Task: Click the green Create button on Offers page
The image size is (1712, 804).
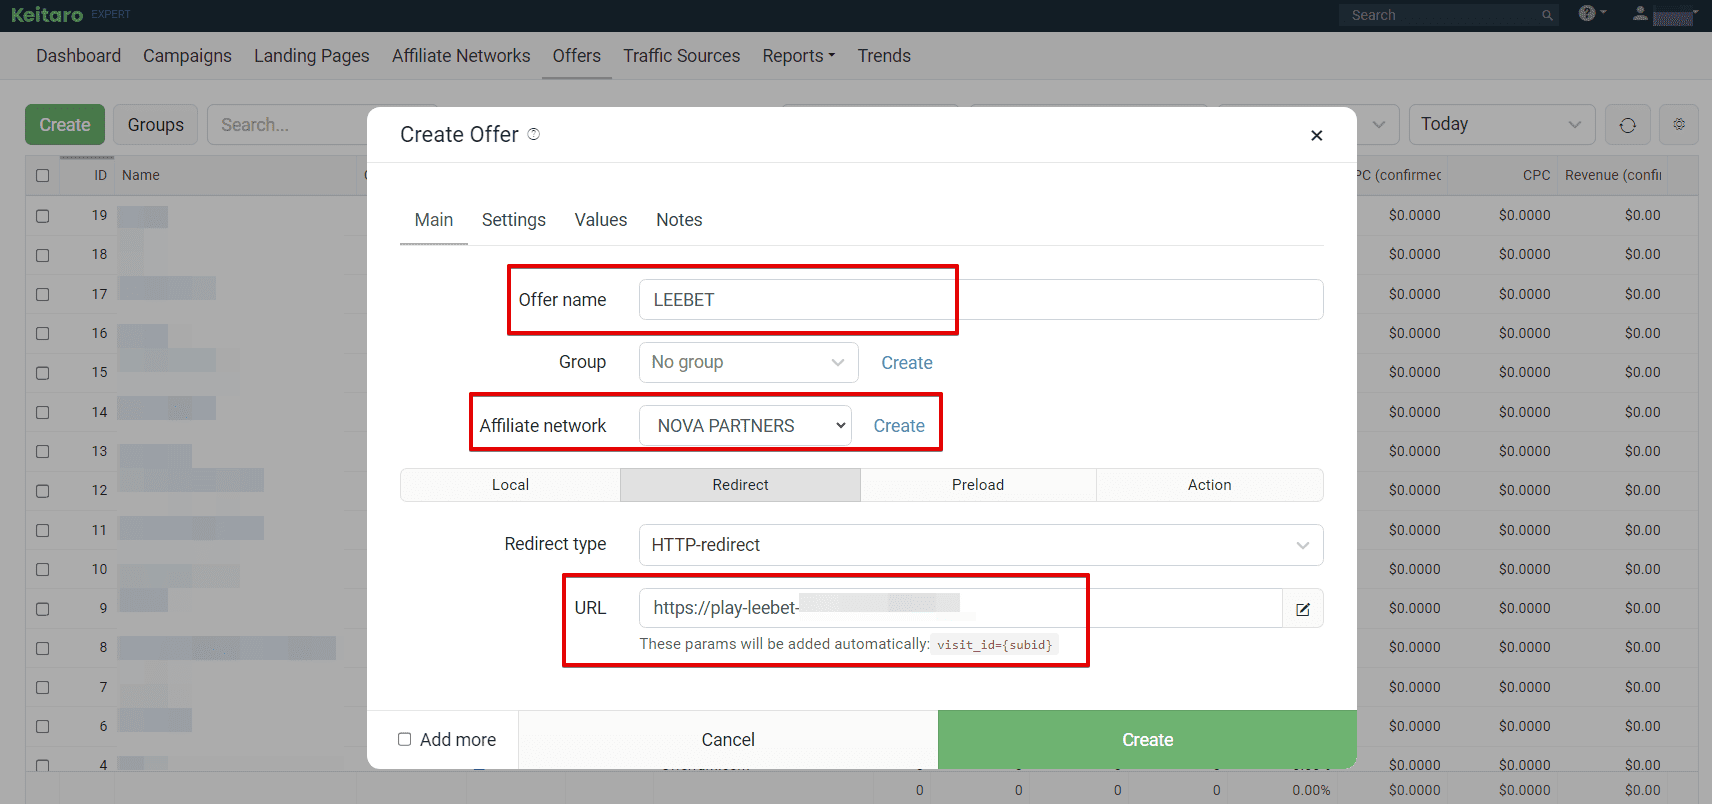Action: (x=65, y=125)
